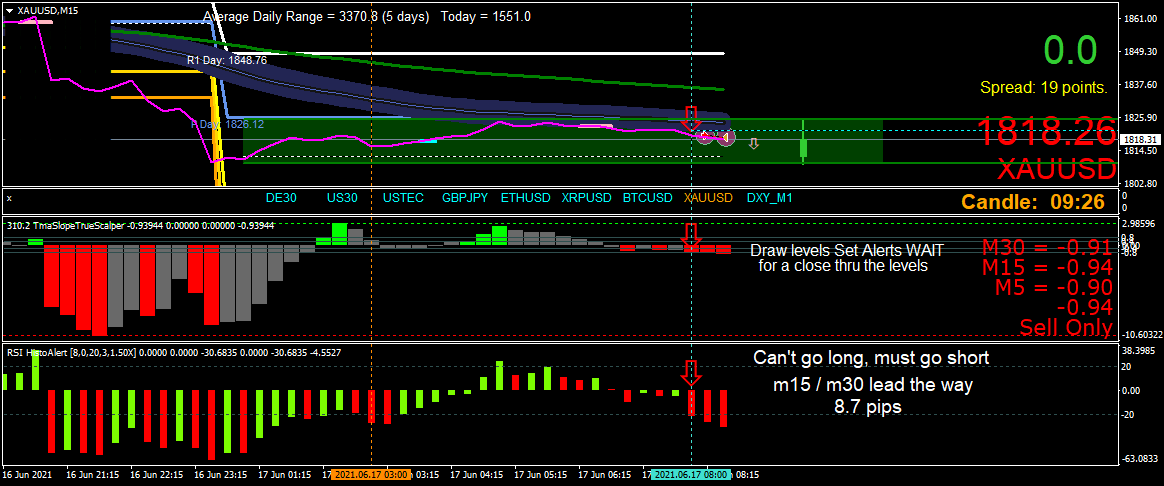Image resolution: width=1164 pixels, height=486 pixels.
Task: Select the green candle at chart right
Action: [803, 141]
